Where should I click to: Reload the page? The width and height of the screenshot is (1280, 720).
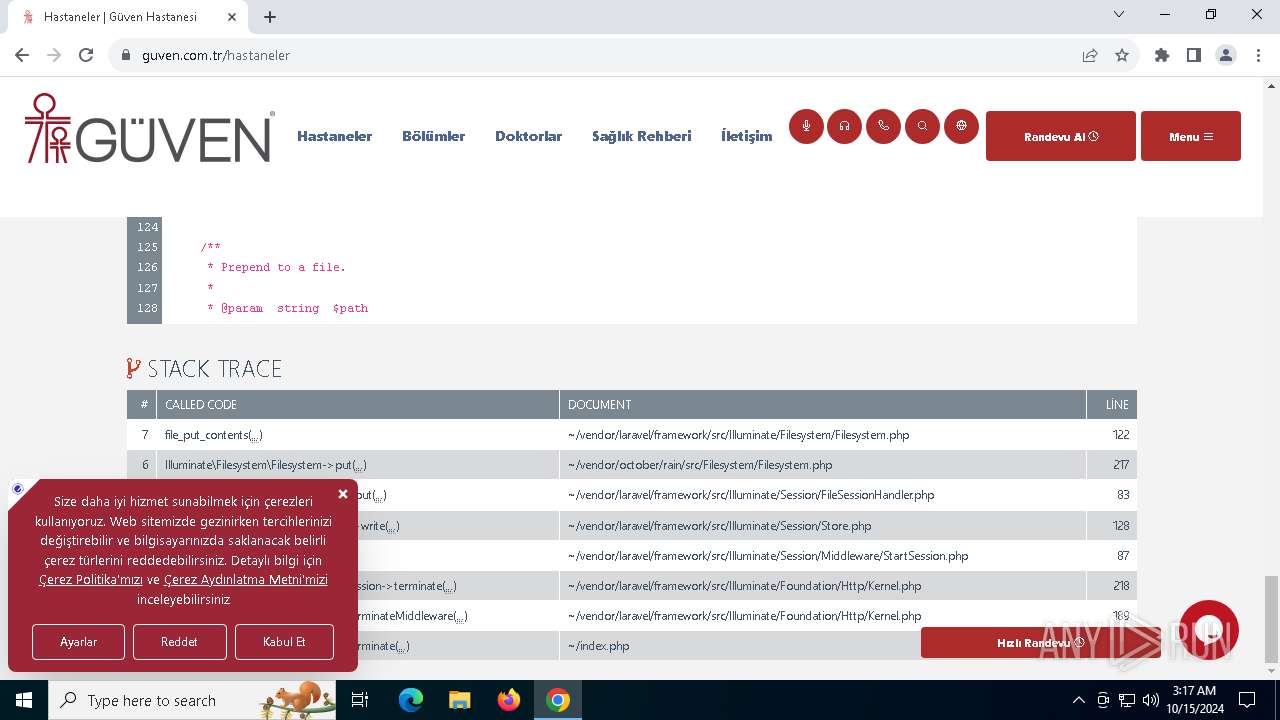[86, 55]
